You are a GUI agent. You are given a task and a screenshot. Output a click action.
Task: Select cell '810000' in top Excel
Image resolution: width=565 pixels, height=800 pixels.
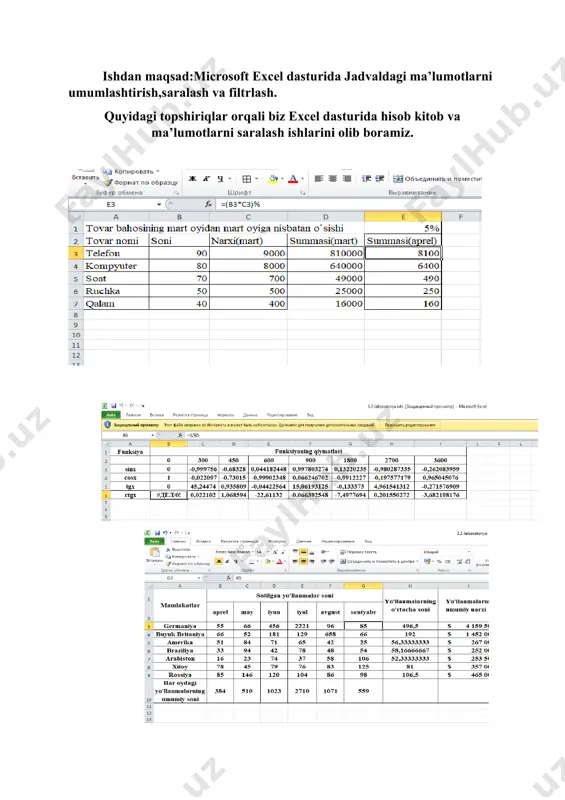coord(326,253)
